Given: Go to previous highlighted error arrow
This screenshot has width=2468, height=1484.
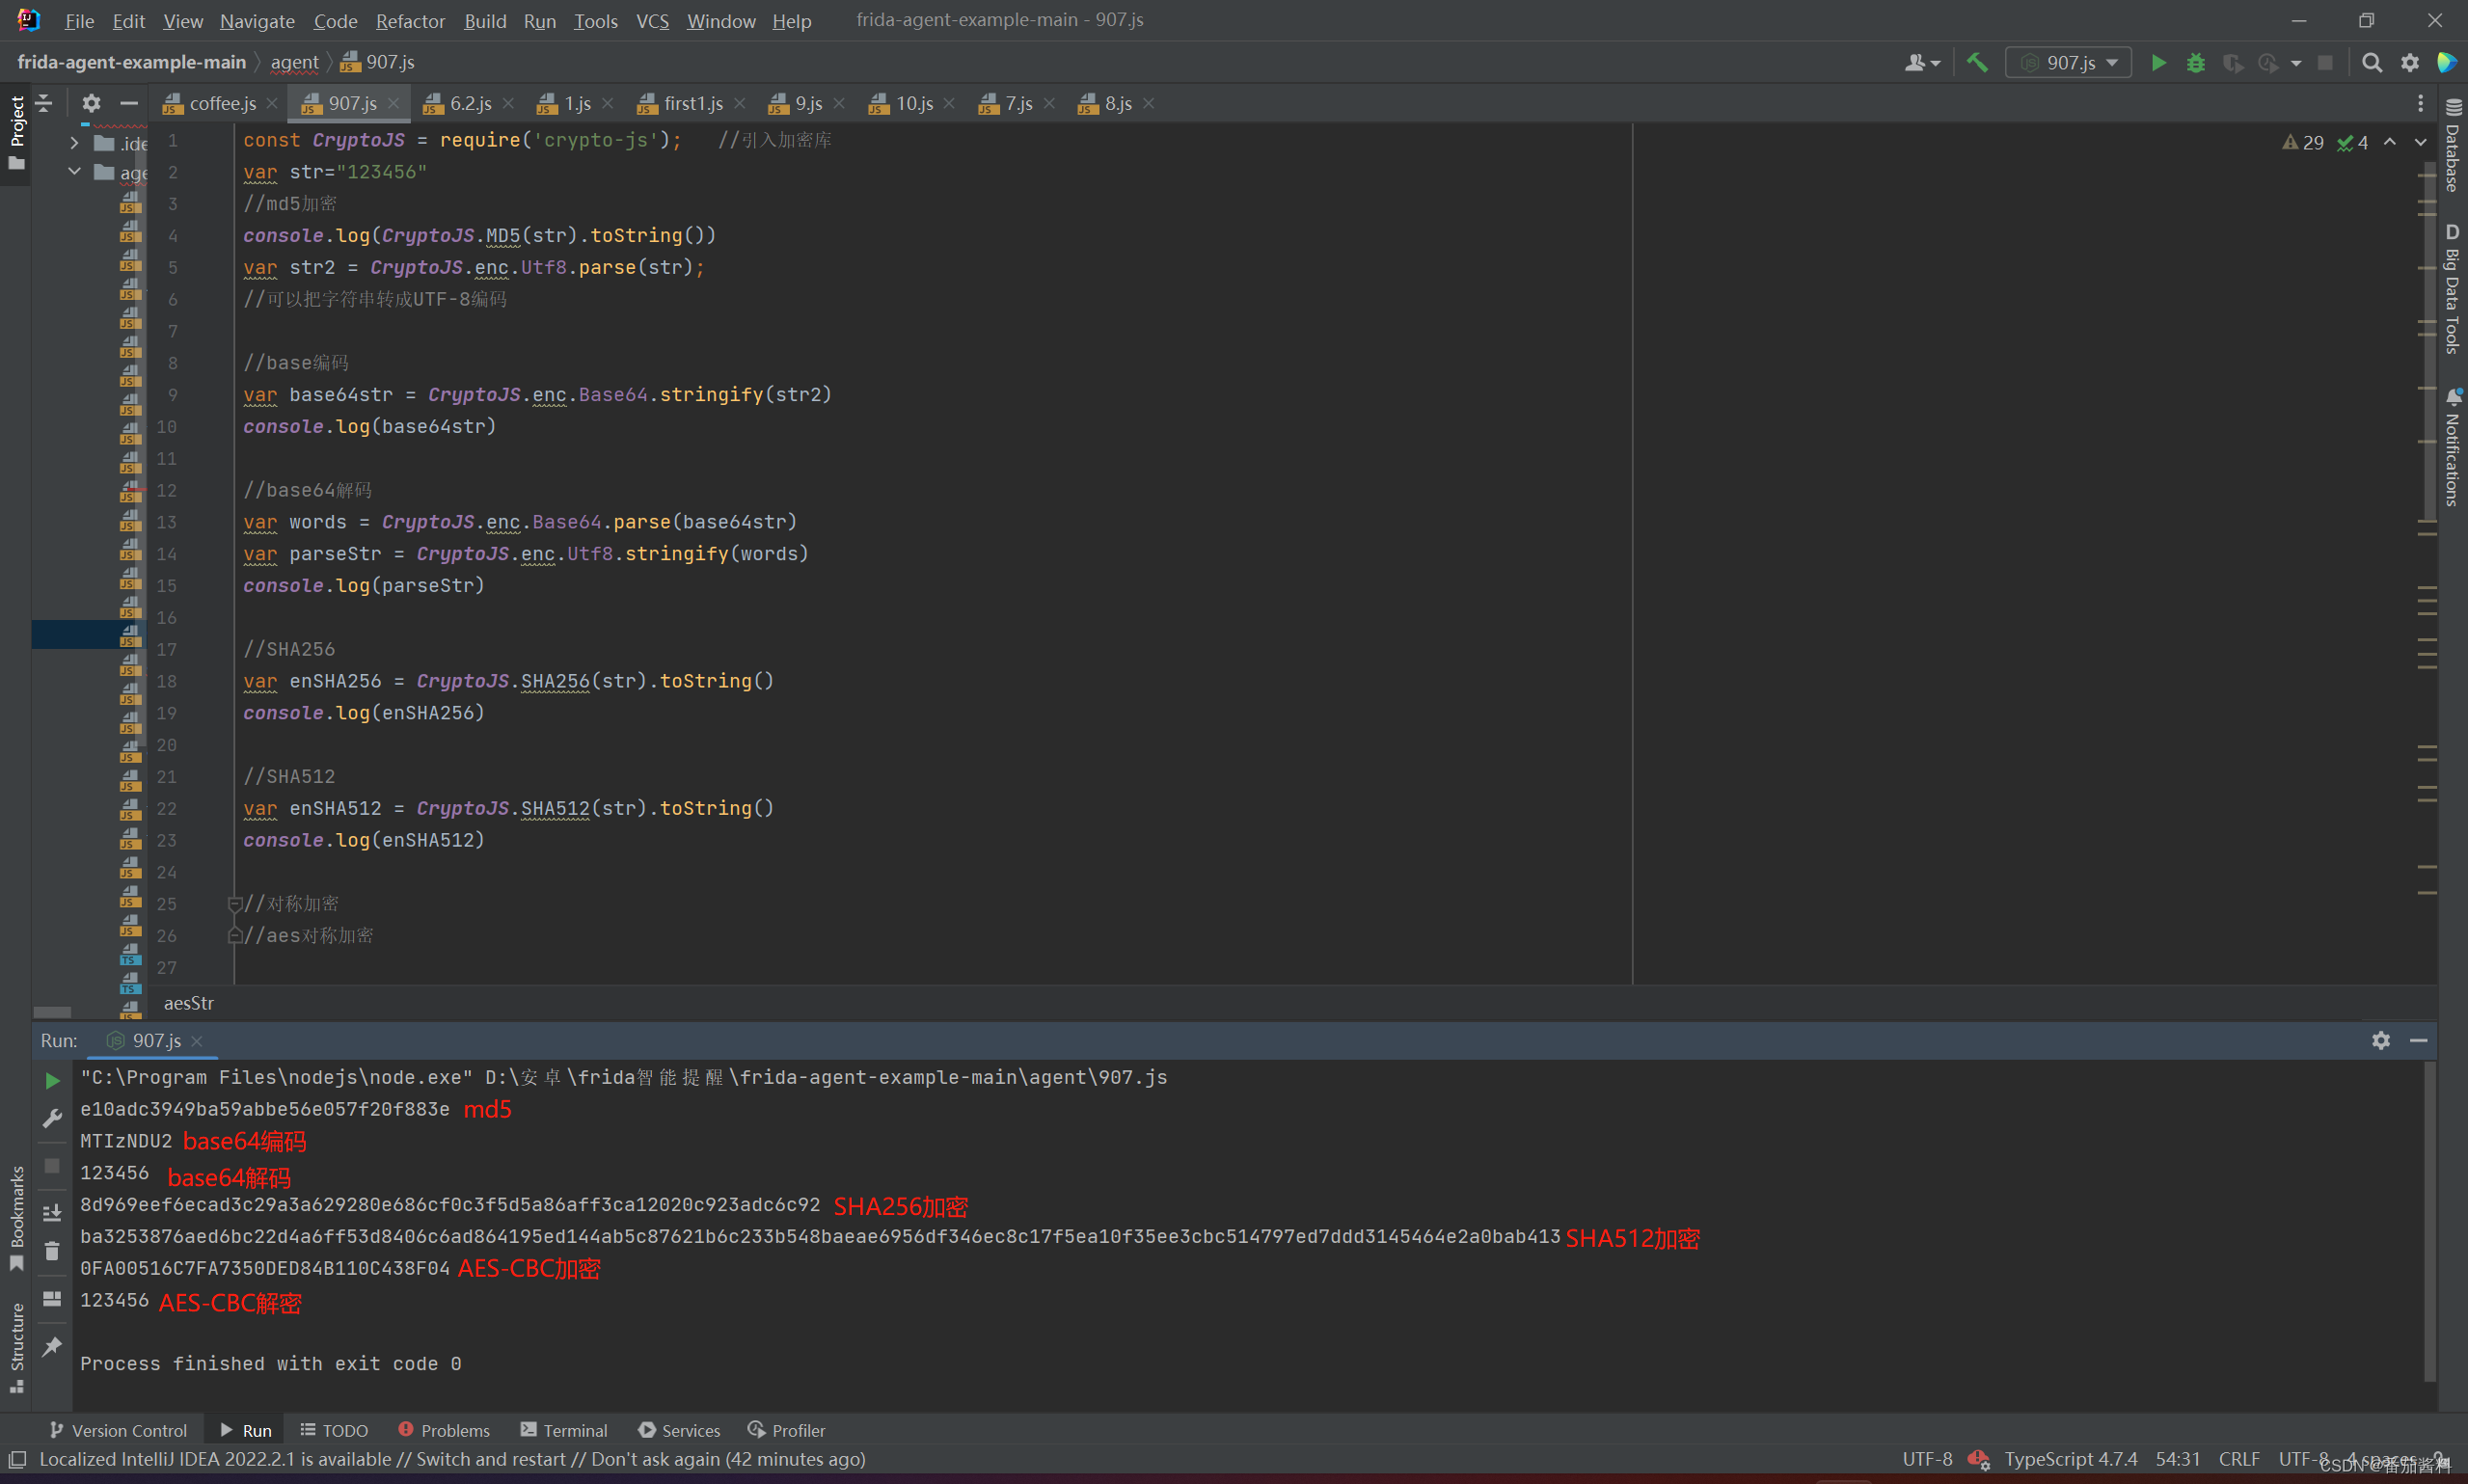Looking at the screenshot, I should (2389, 142).
